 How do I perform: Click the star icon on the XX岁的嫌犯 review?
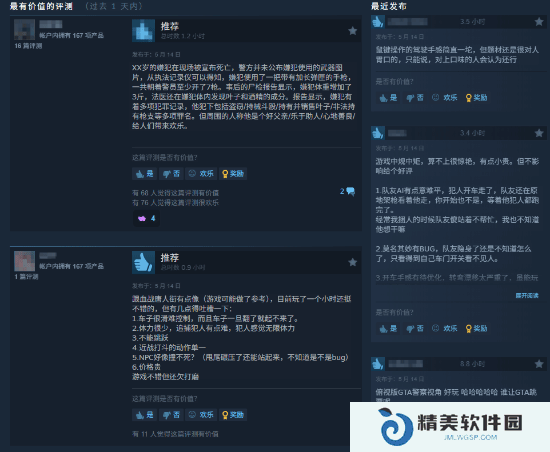(353, 31)
